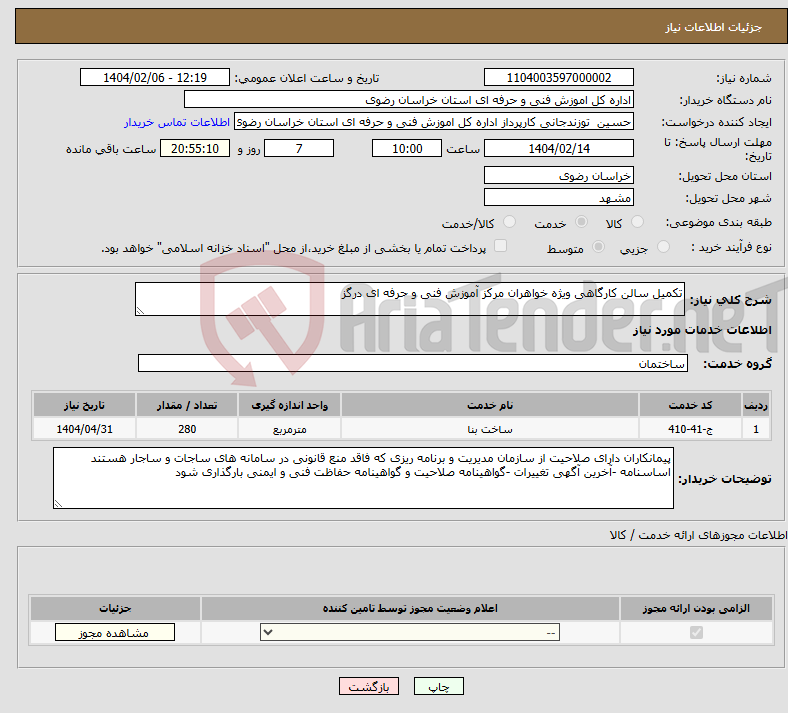Click the مشاهده مجوز button
The width and height of the screenshot is (788, 713).
click(x=115, y=632)
